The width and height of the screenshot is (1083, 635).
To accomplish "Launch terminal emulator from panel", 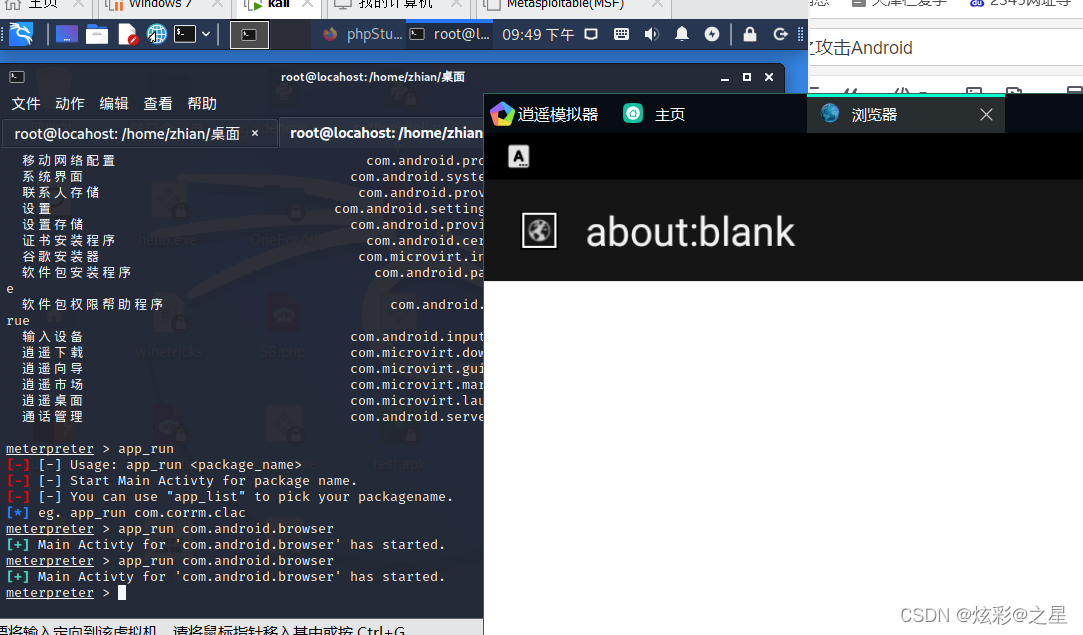I will (x=184, y=34).
